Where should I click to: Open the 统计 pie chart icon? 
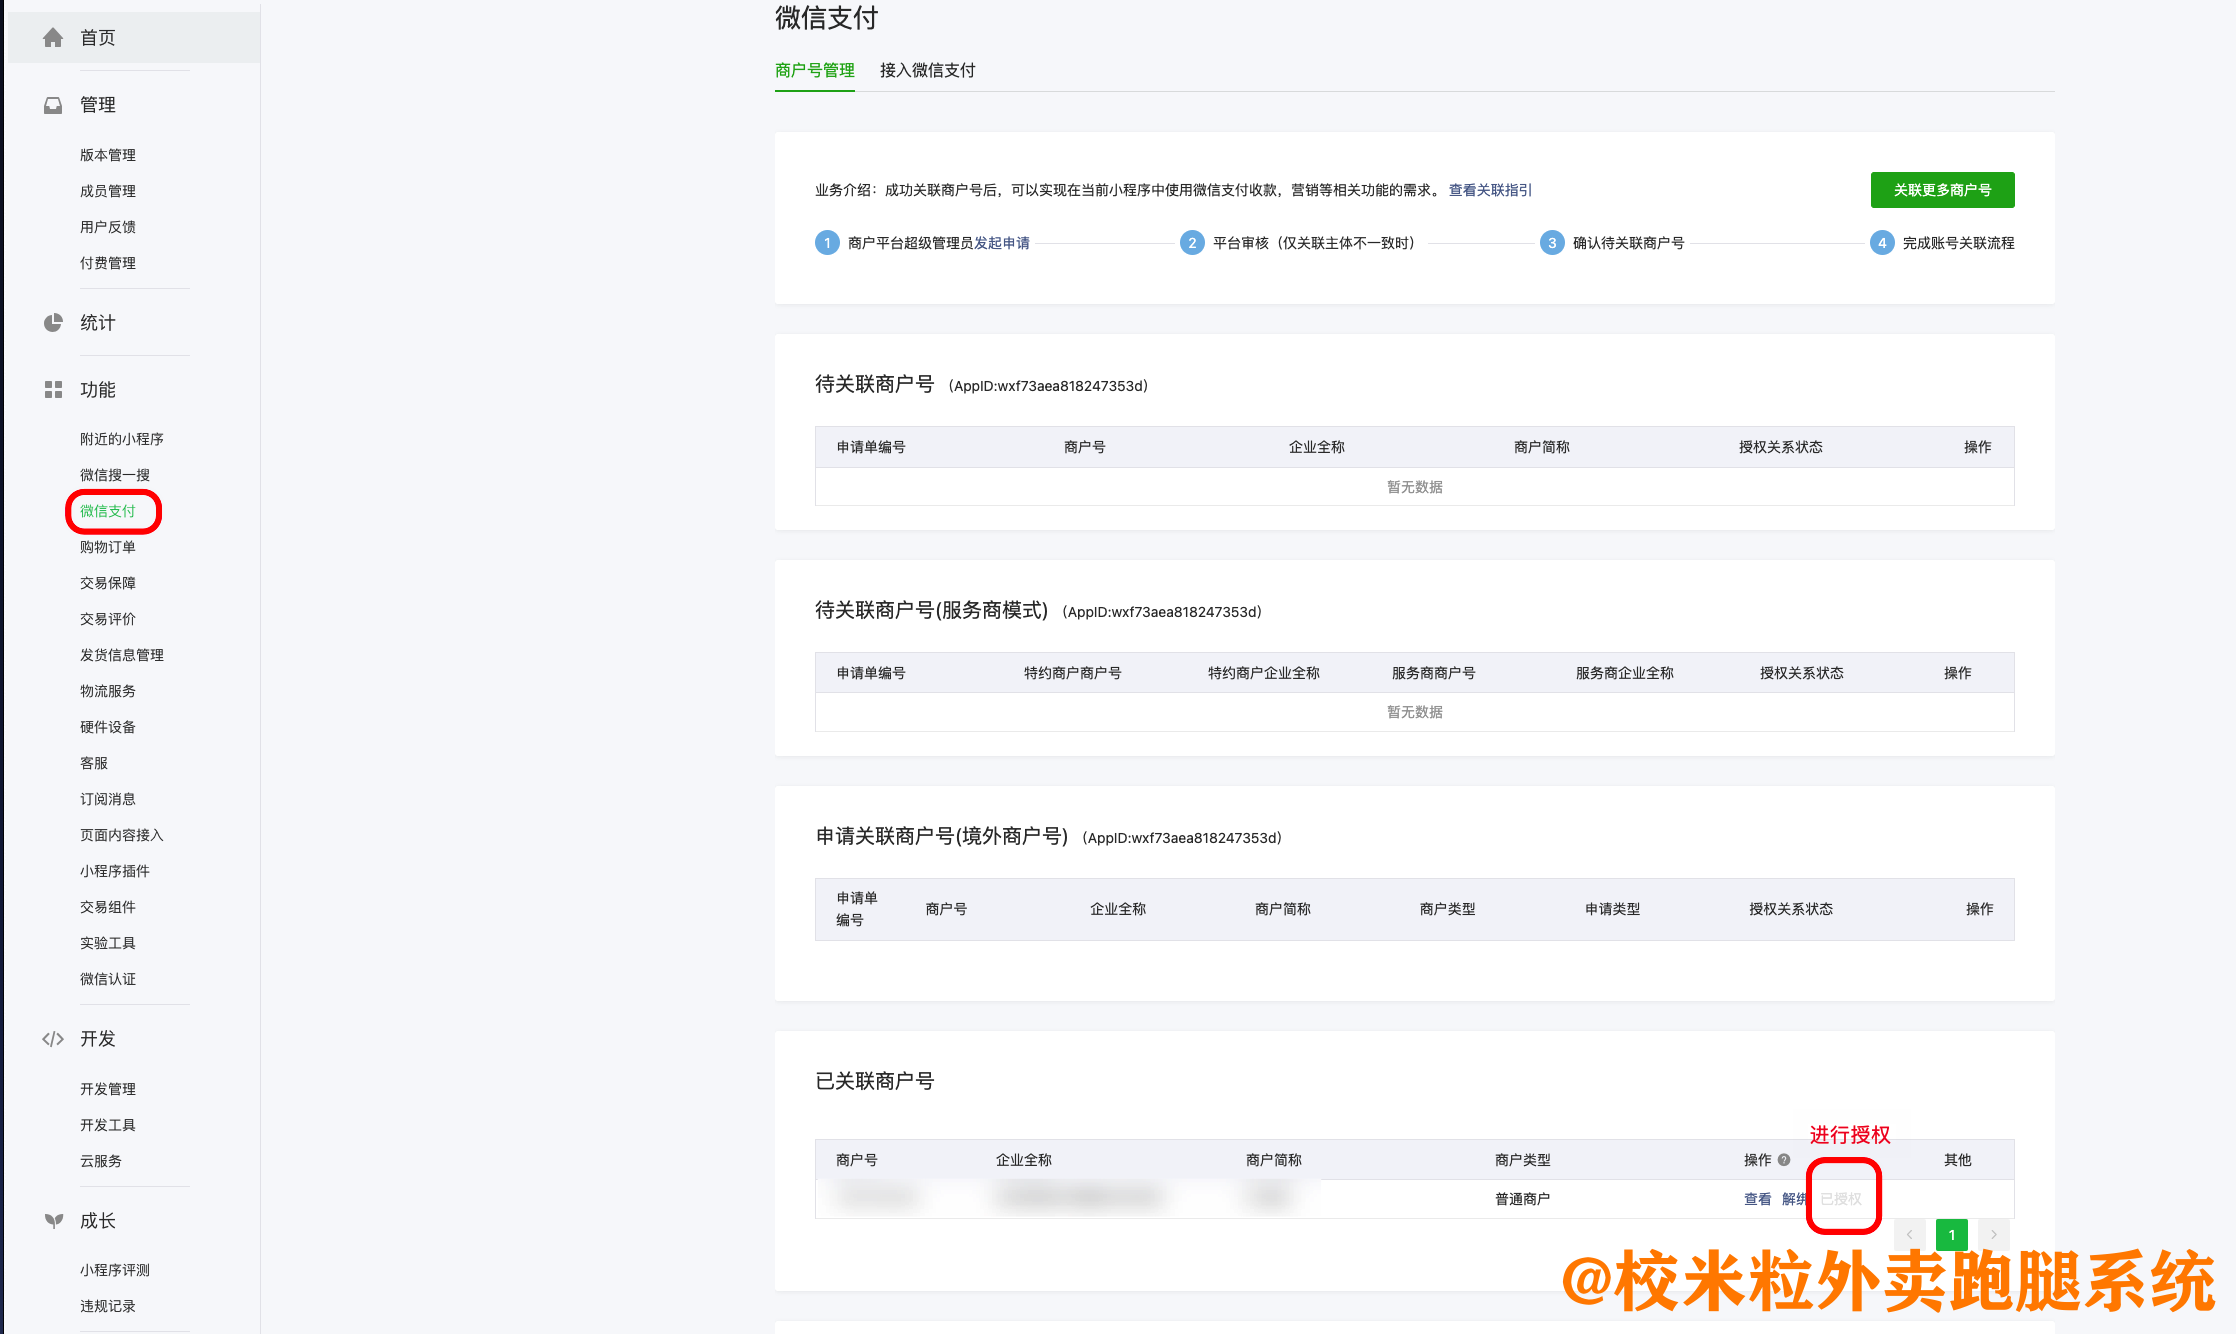53,322
